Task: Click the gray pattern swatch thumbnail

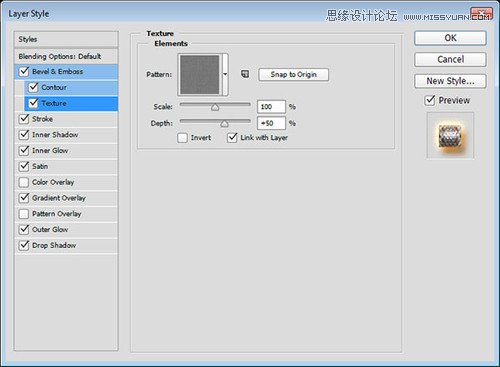Action: pos(200,75)
